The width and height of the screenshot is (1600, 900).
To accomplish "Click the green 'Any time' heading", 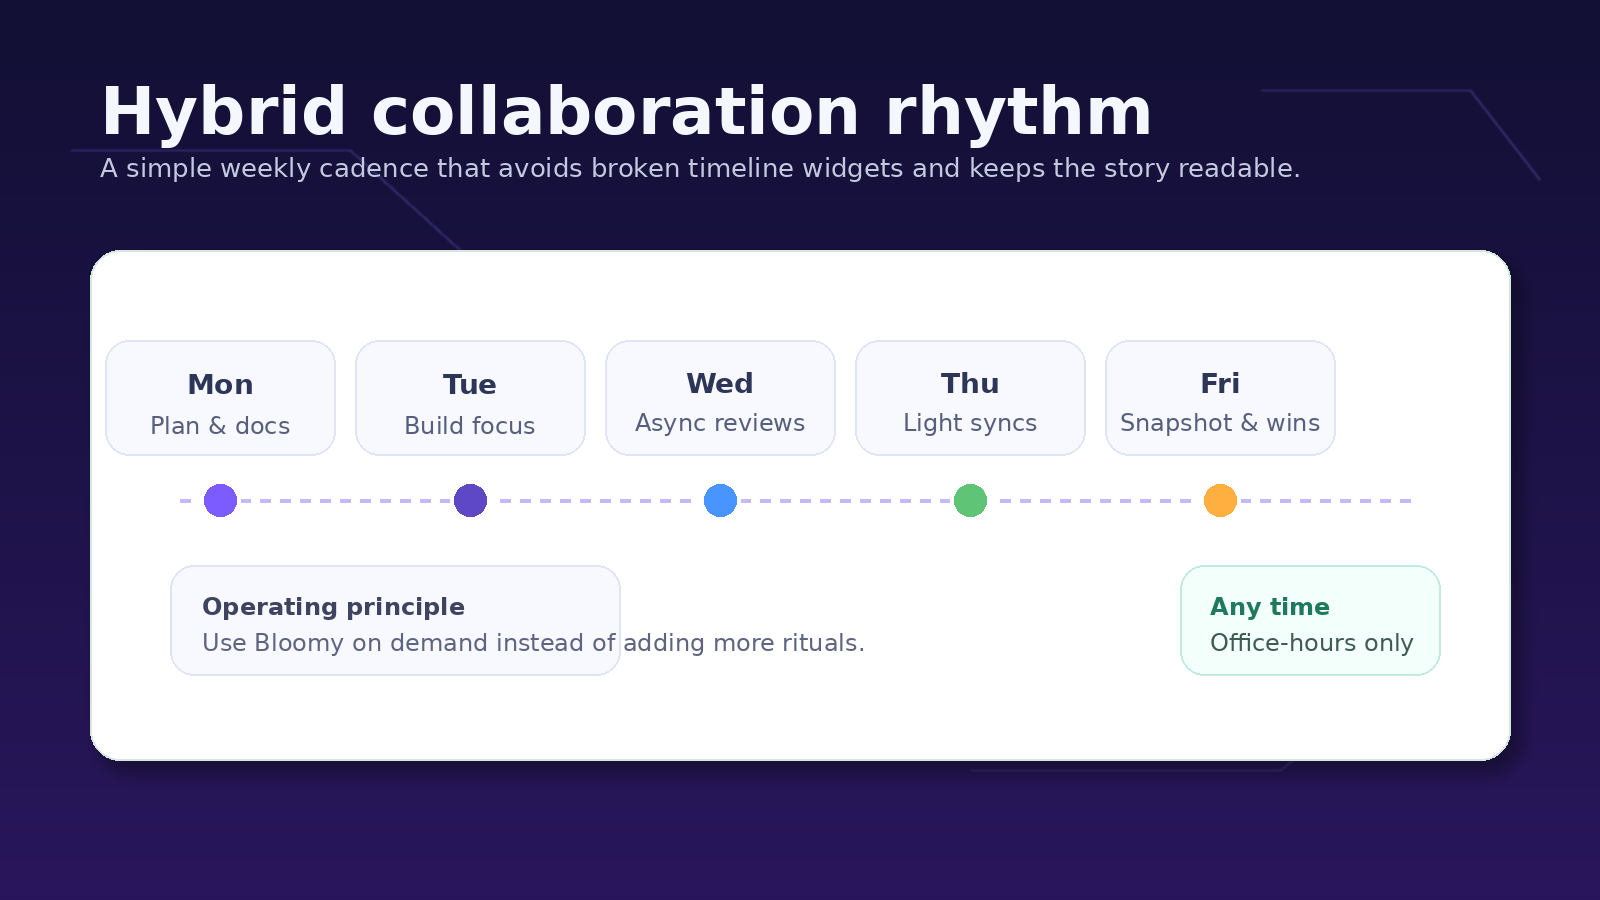I will click(1270, 607).
